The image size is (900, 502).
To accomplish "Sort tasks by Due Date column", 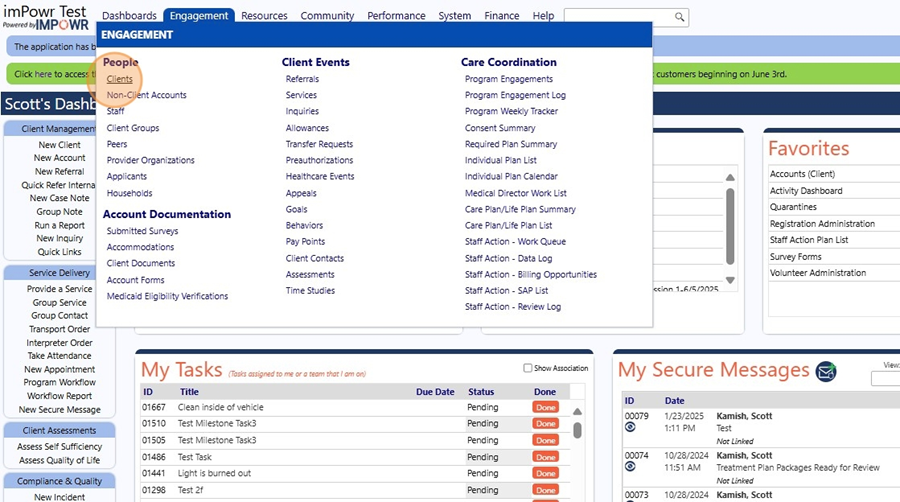I will tap(435, 392).
